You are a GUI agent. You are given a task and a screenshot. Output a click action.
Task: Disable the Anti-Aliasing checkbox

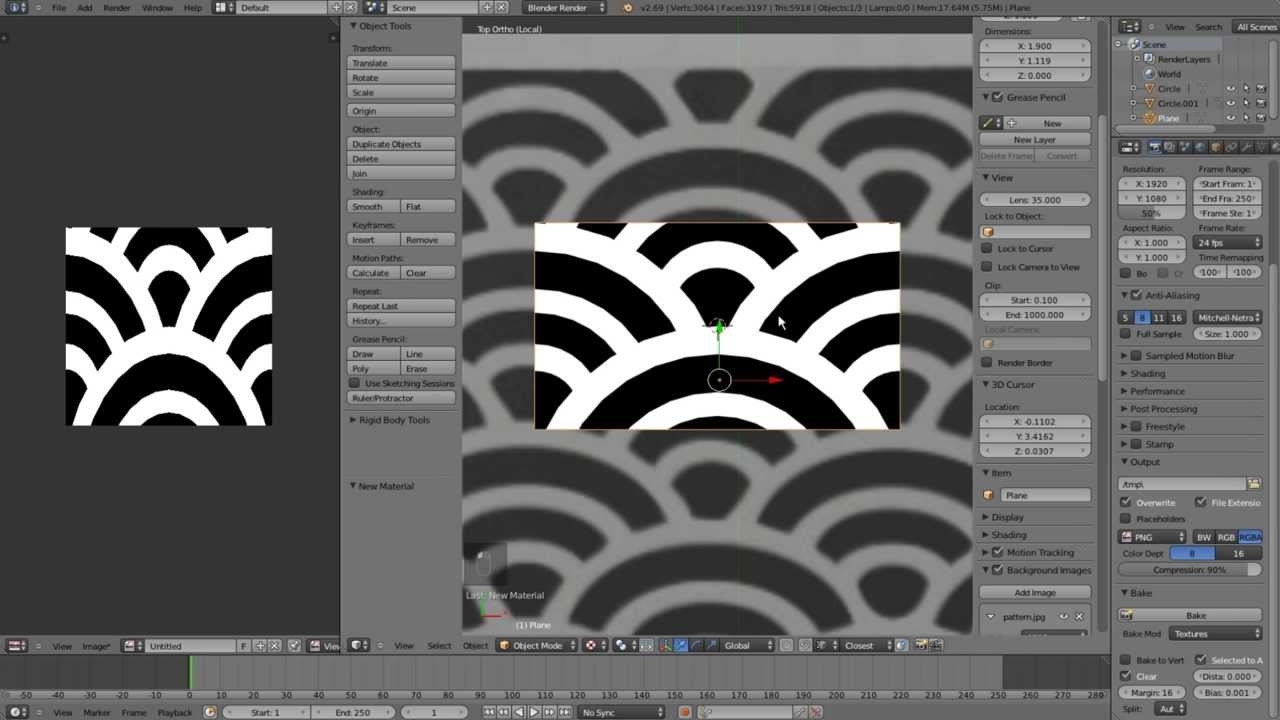click(x=1135, y=295)
